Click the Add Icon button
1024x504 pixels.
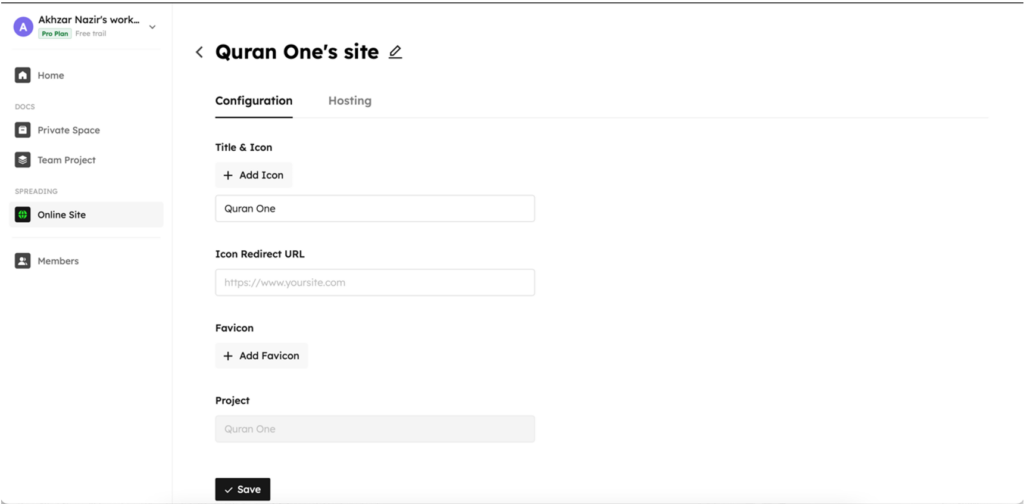point(253,175)
